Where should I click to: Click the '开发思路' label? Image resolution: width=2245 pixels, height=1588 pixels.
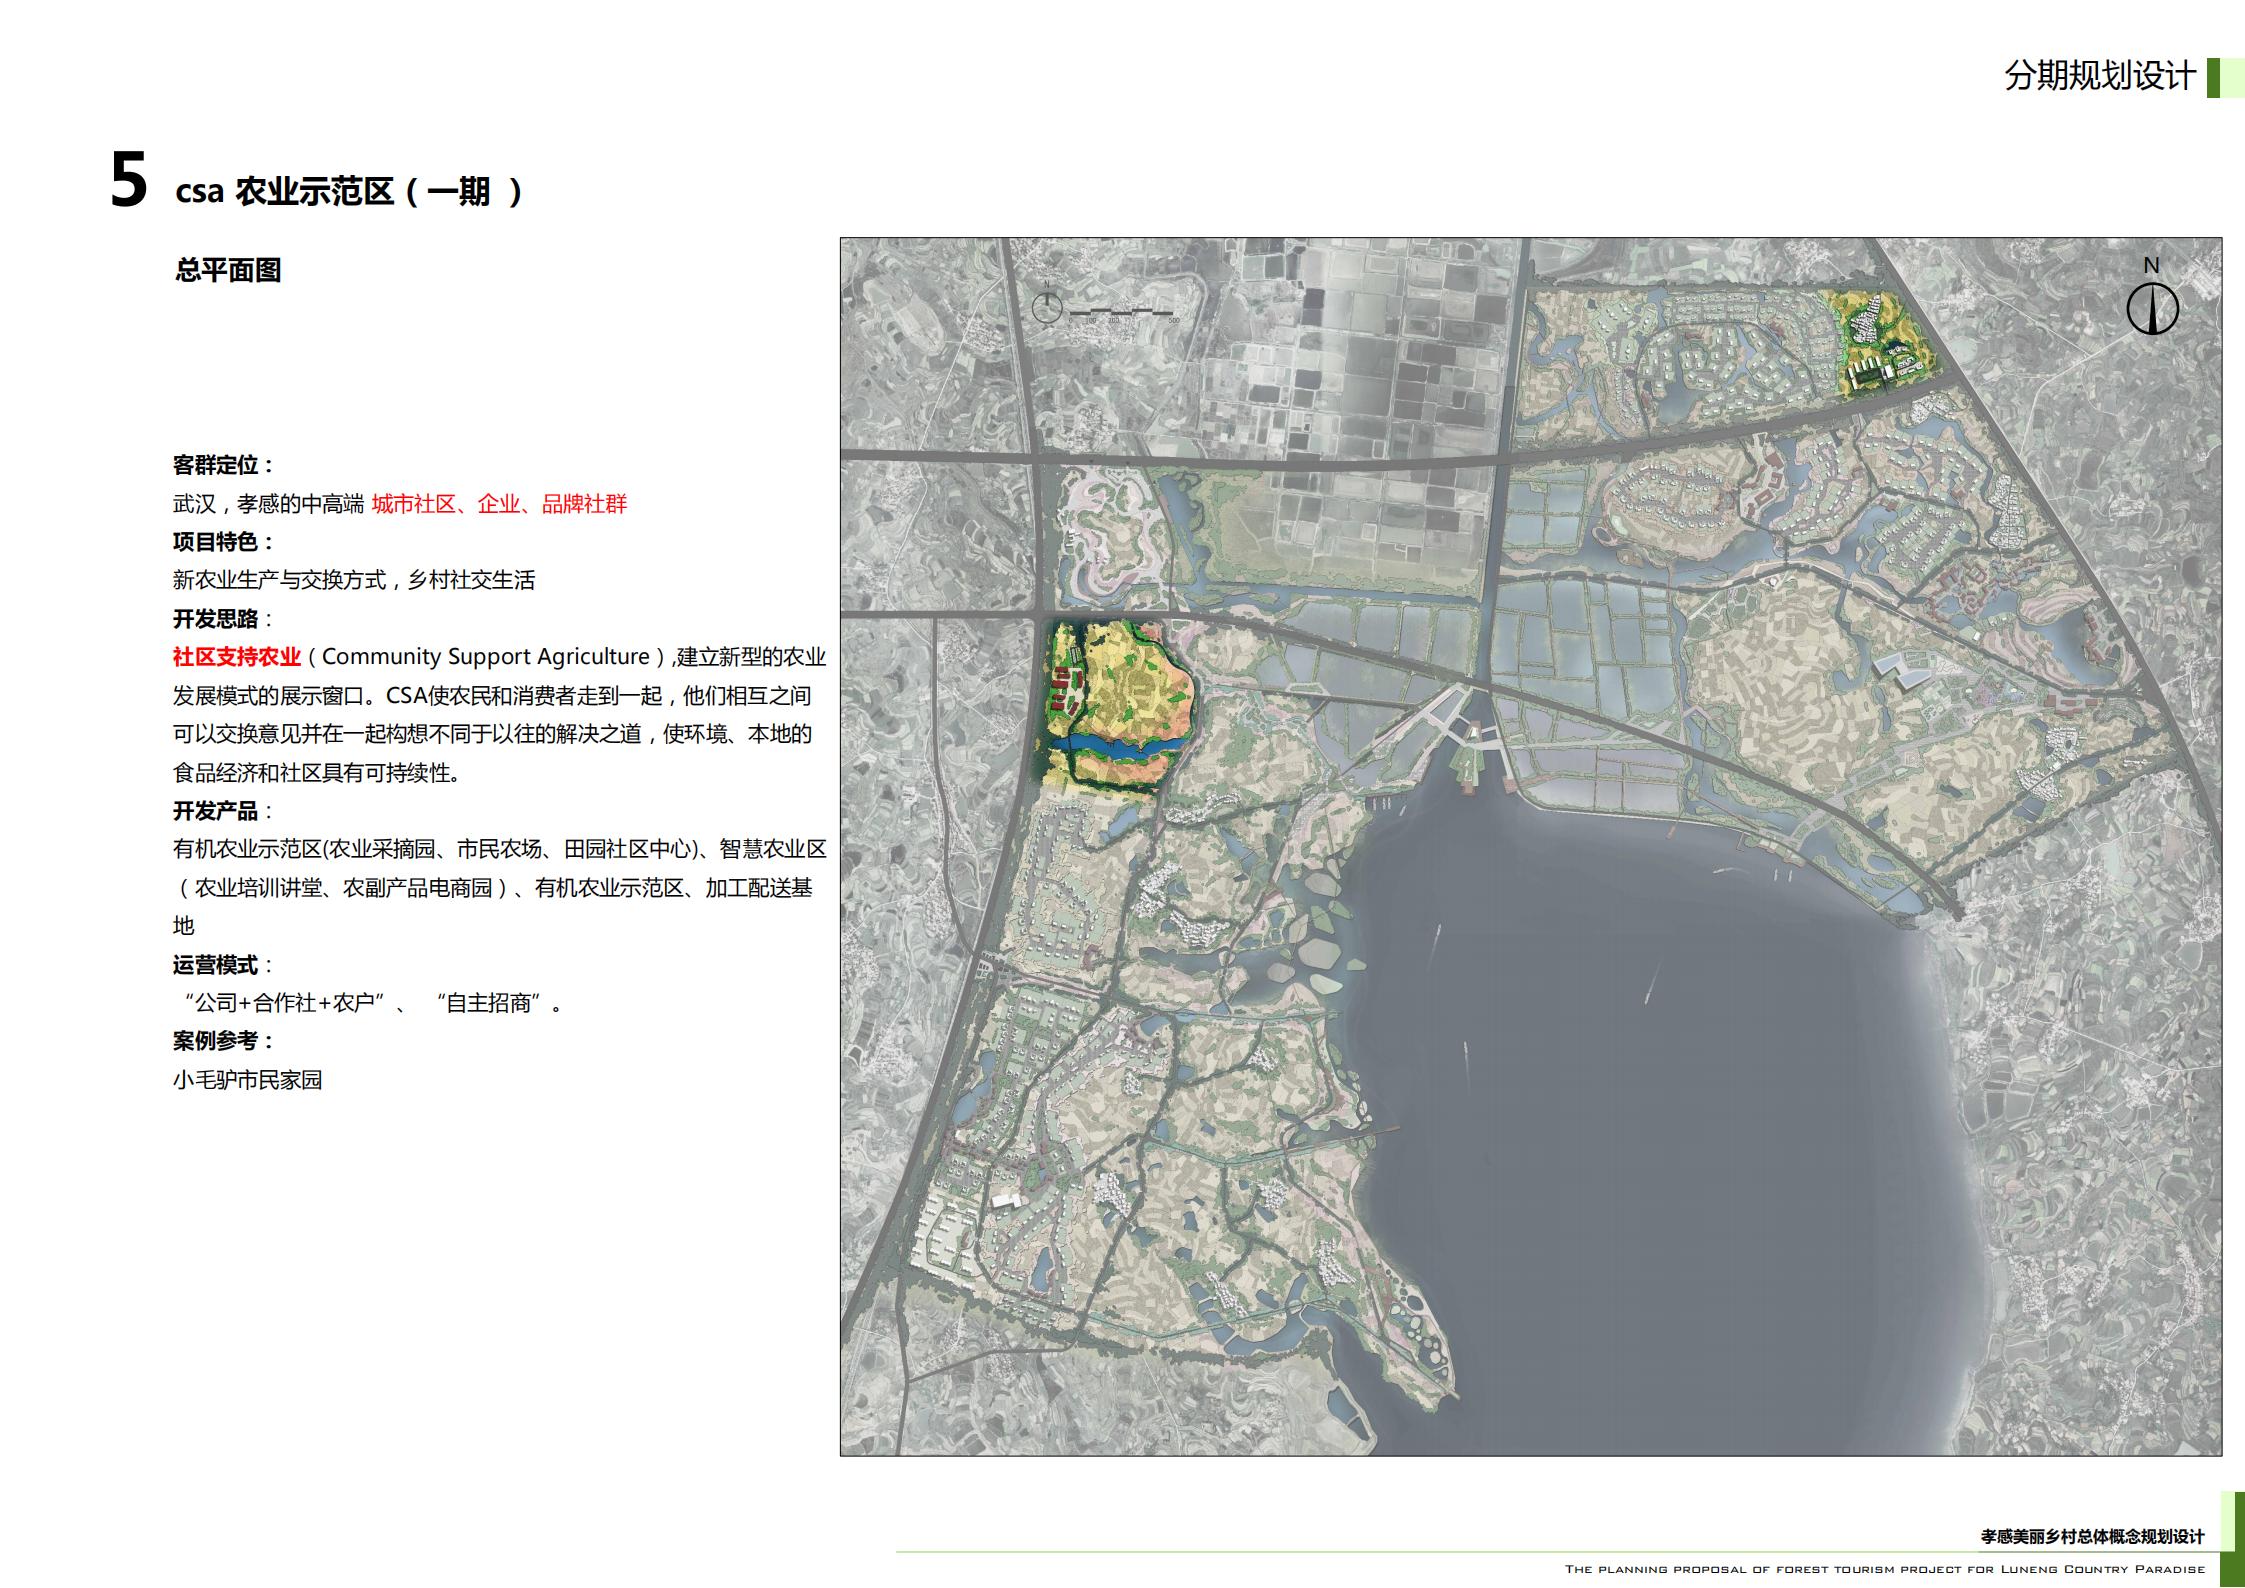click(x=215, y=619)
